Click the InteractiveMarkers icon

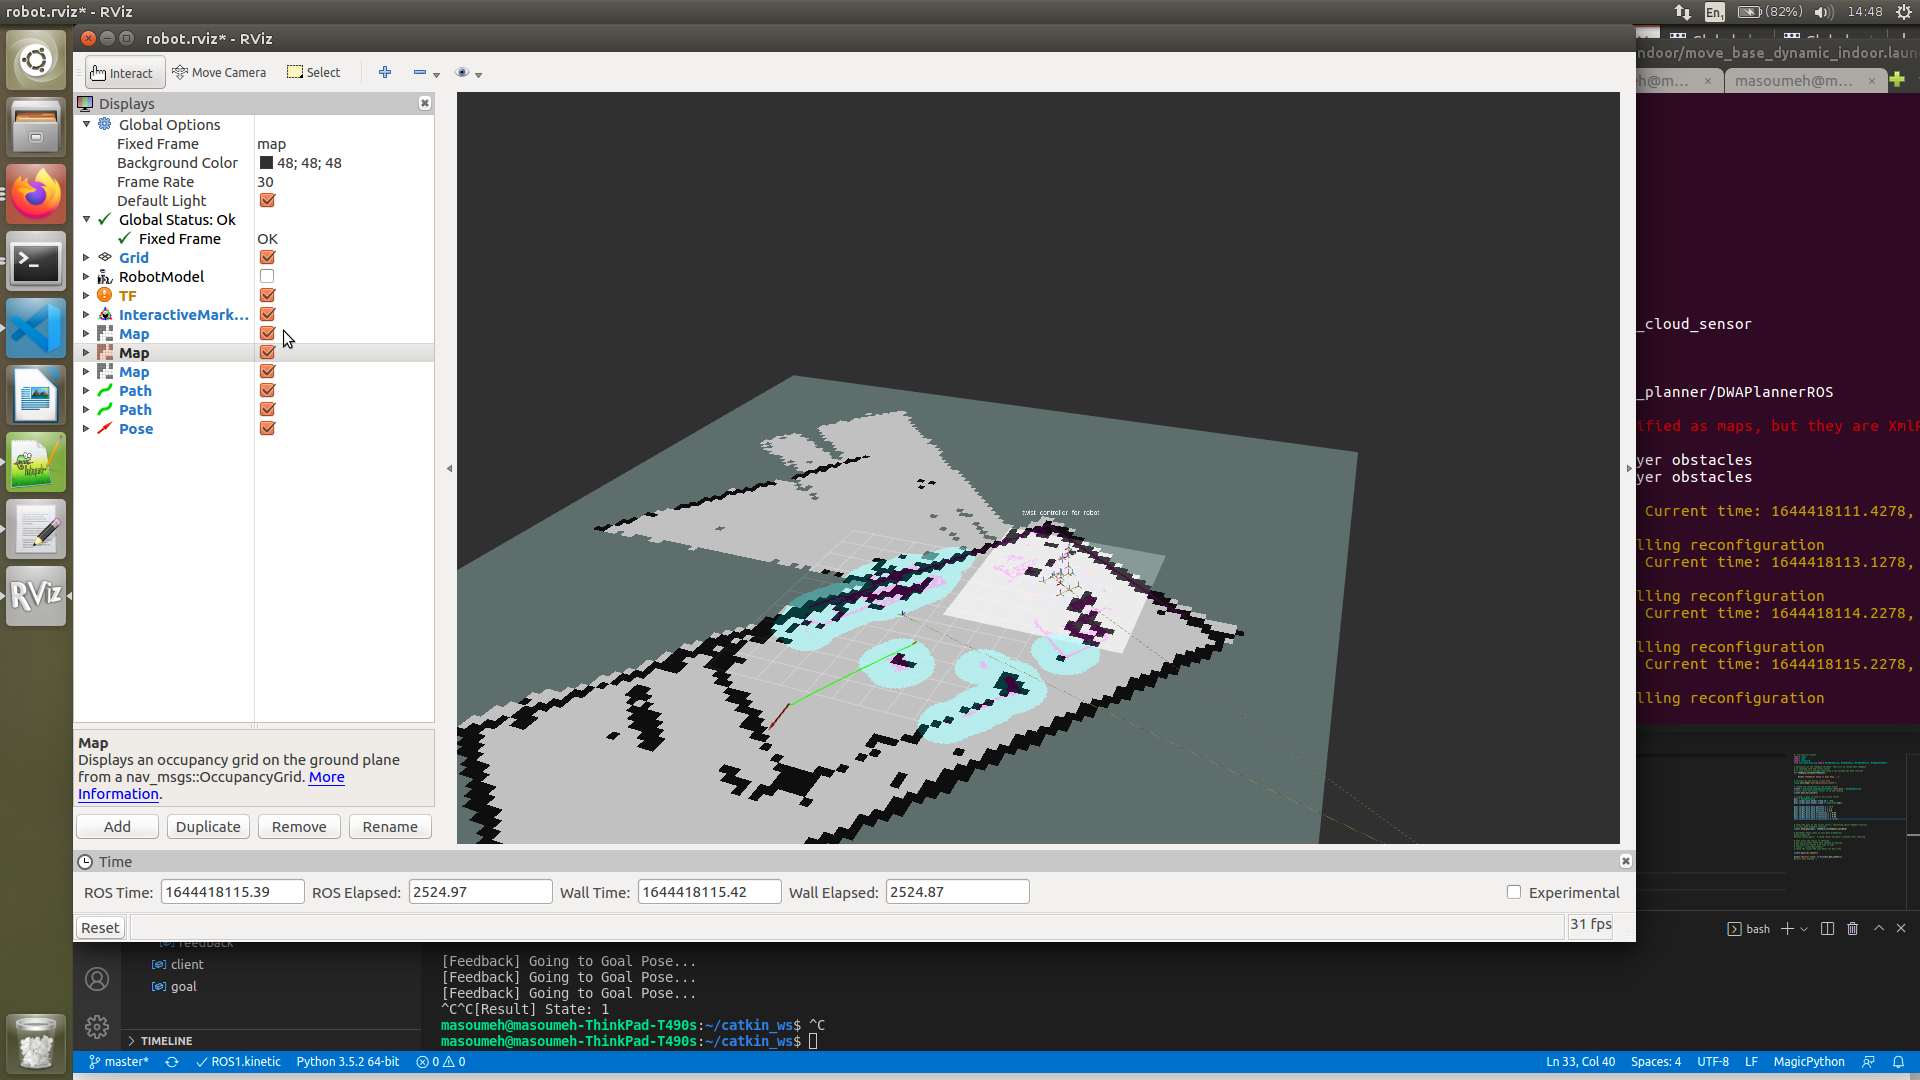[x=105, y=314]
